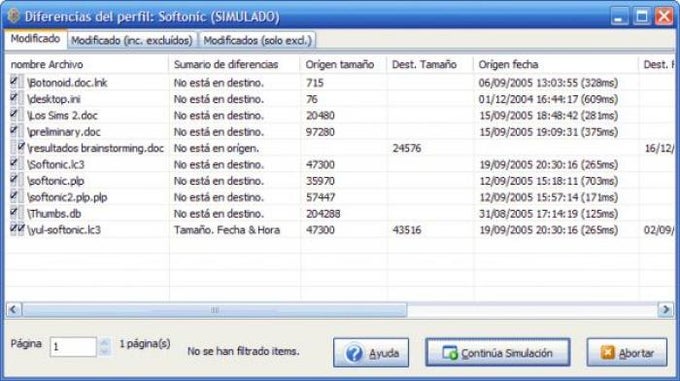The width and height of the screenshot is (680, 381).
Task: Click the horizontal scrollbar left arrow
Action: click(14, 309)
